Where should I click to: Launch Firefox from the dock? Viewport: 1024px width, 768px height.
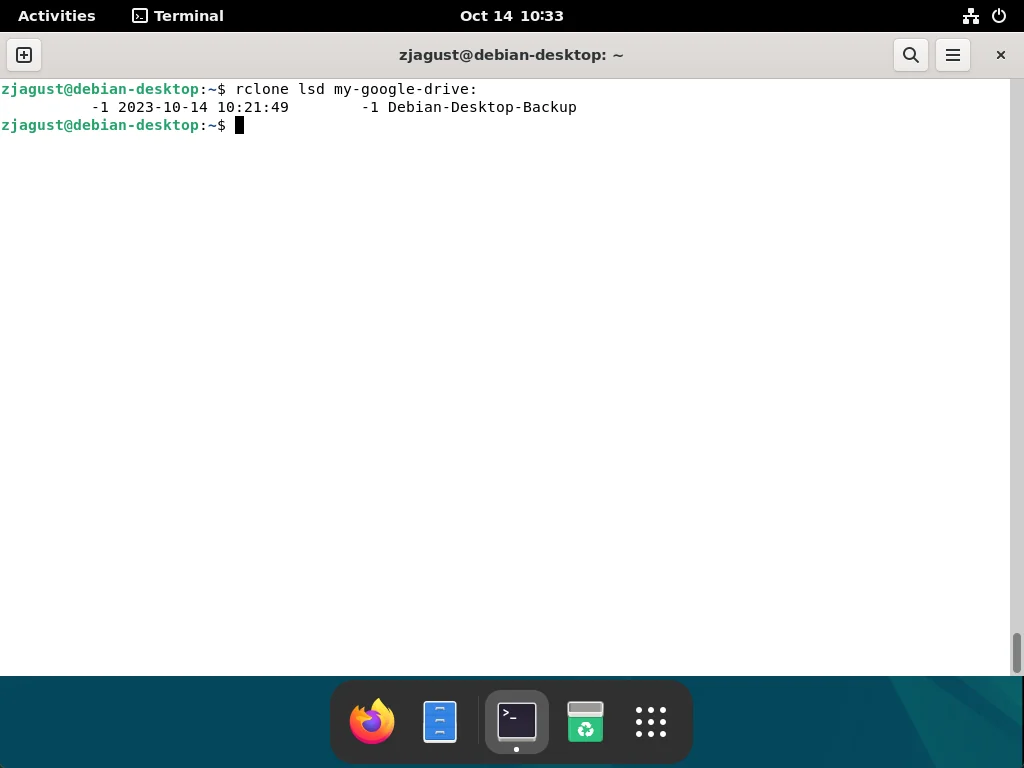click(372, 722)
